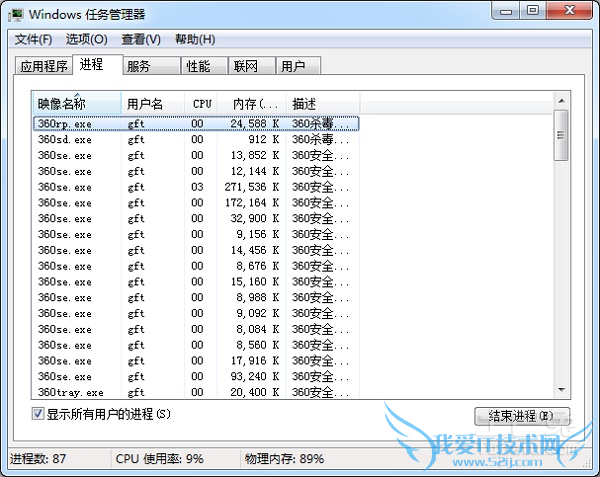Open the 文件(F) menu
Image resolution: width=600 pixels, height=477 pixels.
click(x=33, y=39)
